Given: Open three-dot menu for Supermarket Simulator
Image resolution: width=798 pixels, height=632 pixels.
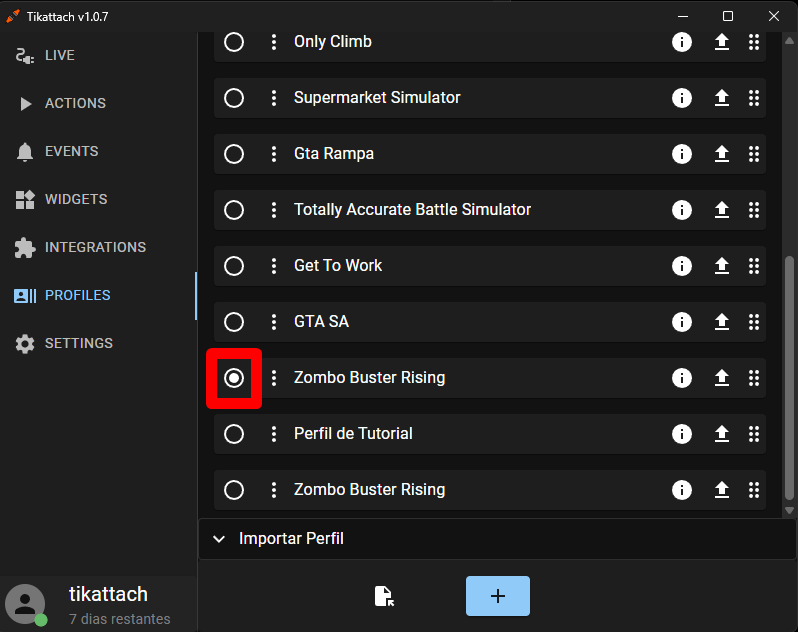Looking at the screenshot, I should (274, 98).
